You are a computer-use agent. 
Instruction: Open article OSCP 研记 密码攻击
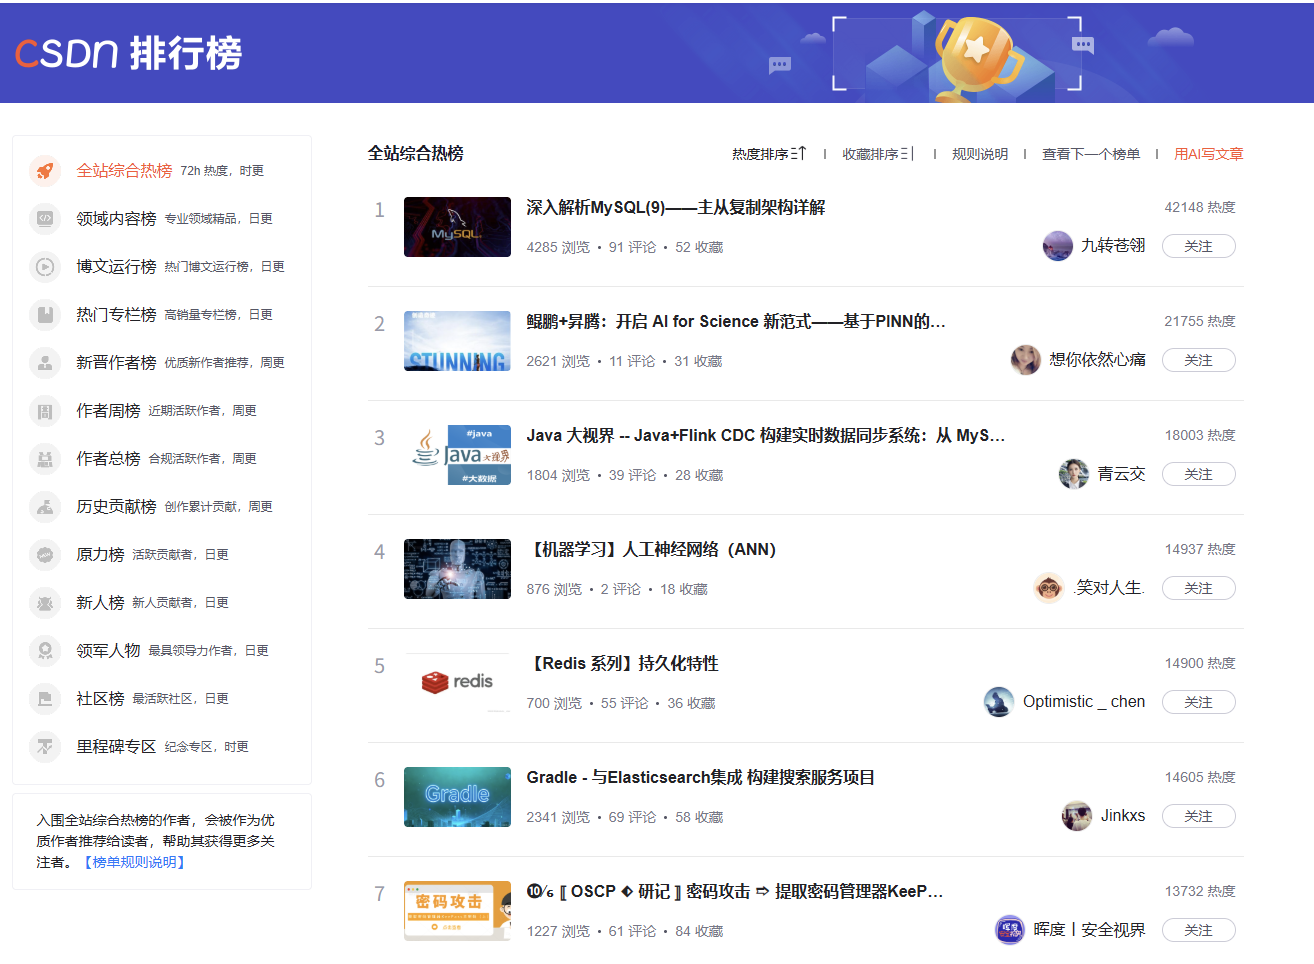pyautogui.click(x=735, y=892)
